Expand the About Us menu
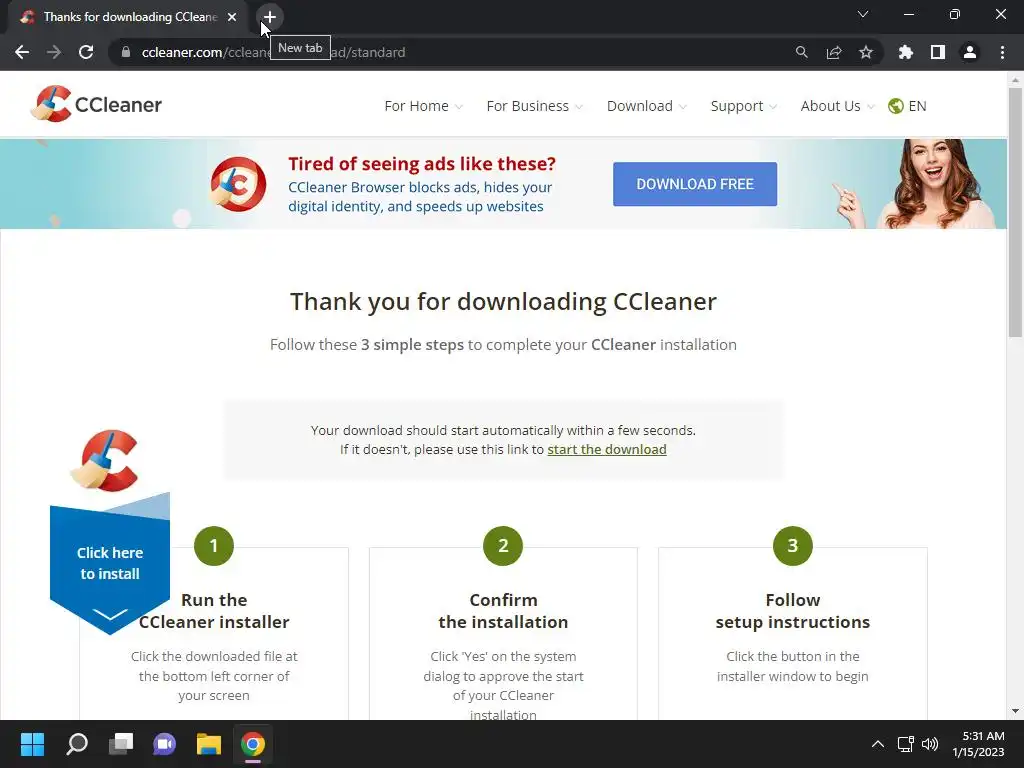This screenshot has width=1024, height=768. click(837, 106)
